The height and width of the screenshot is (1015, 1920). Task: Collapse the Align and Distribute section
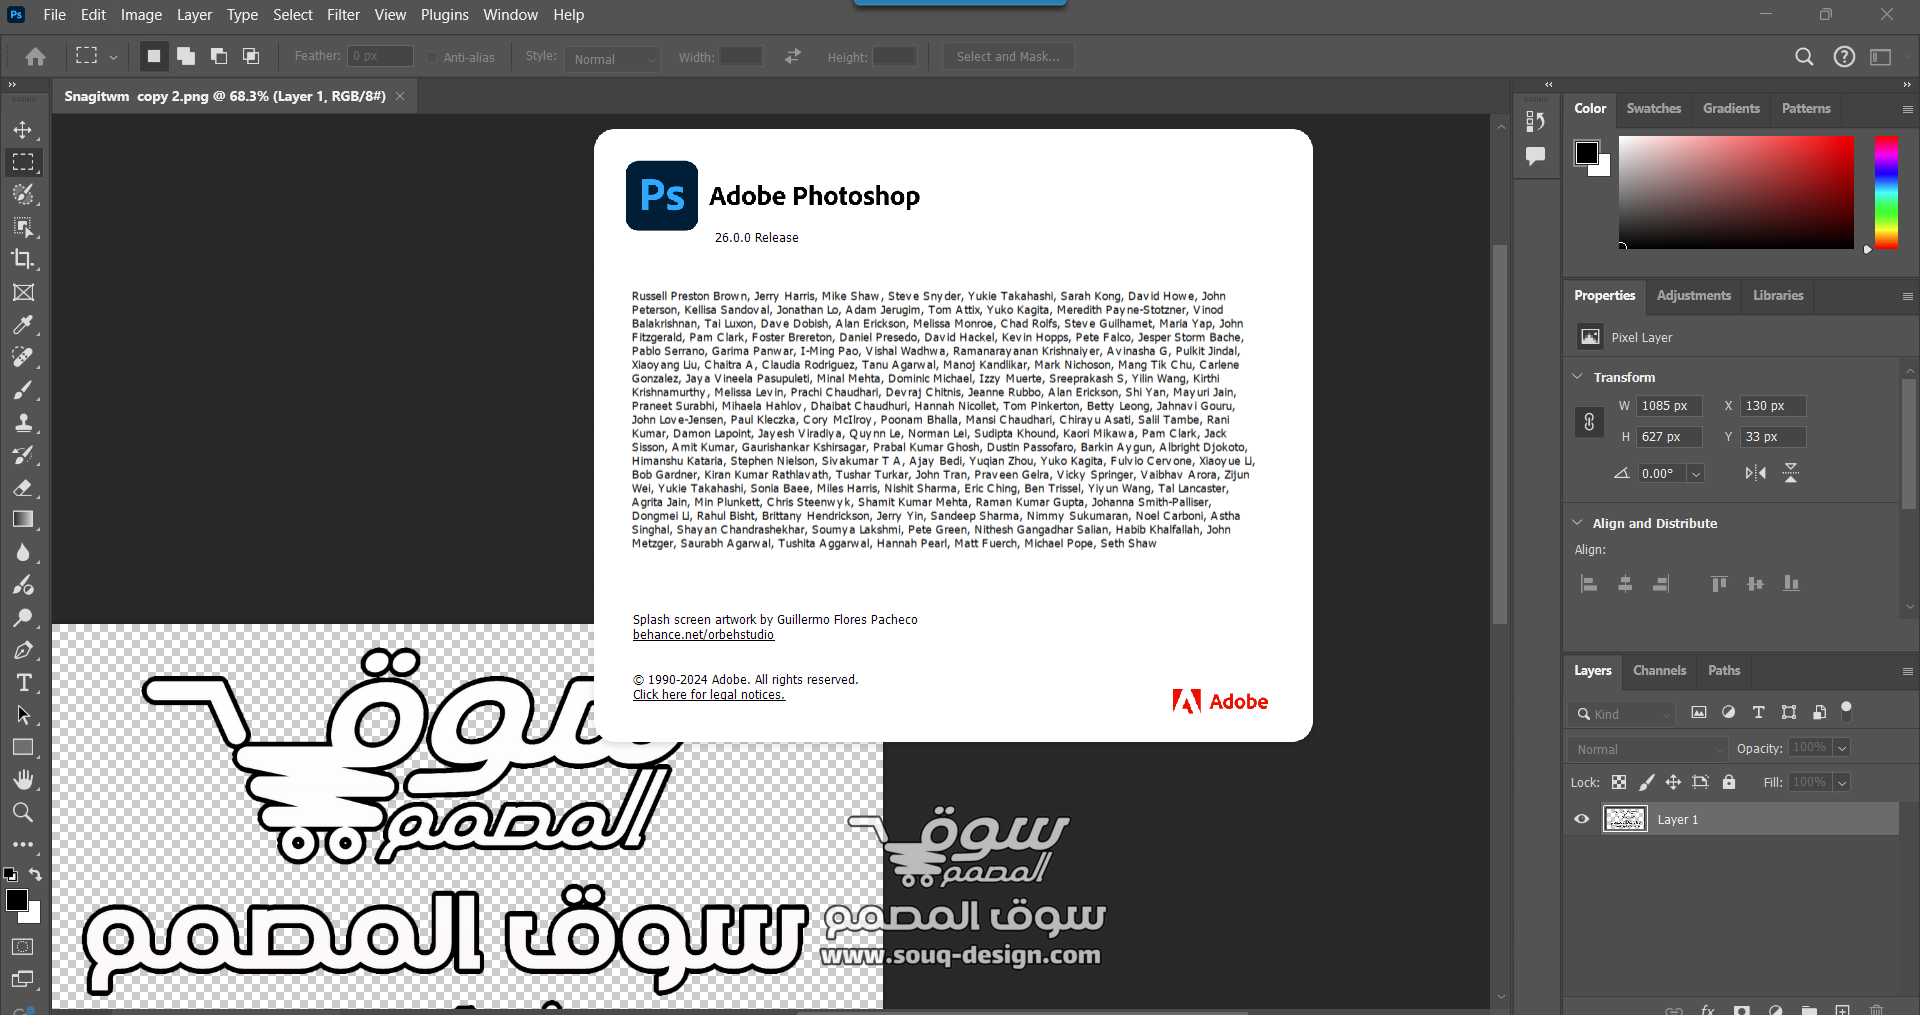click(1578, 523)
